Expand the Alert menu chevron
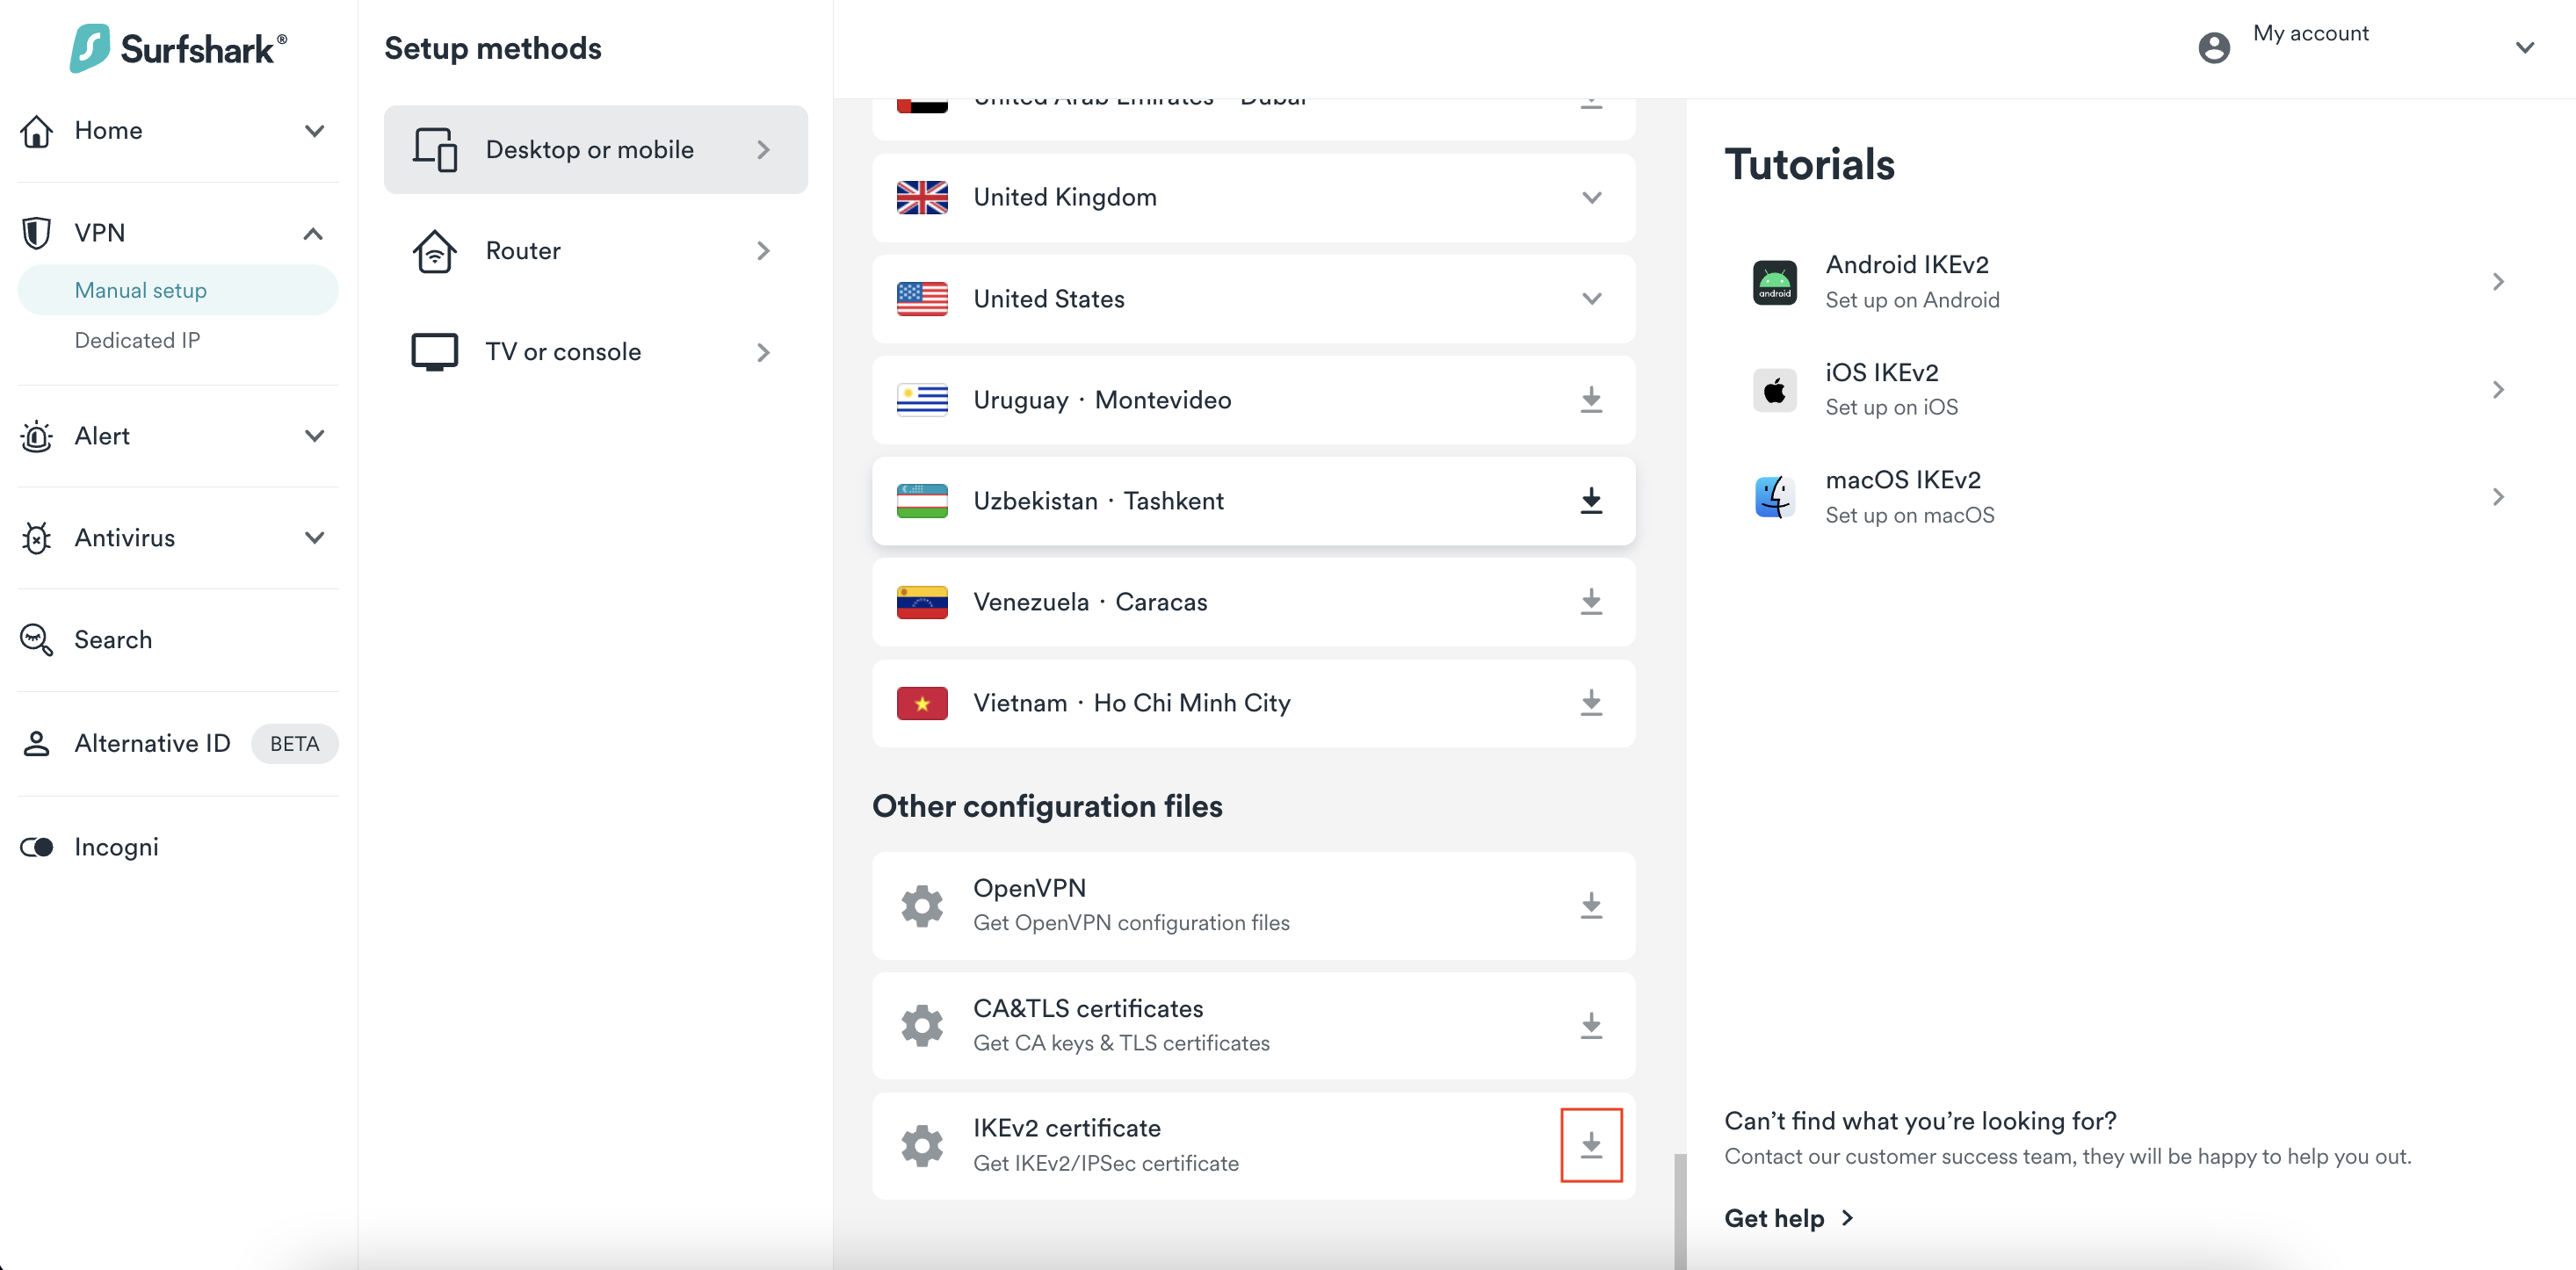 tap(314, 436)
